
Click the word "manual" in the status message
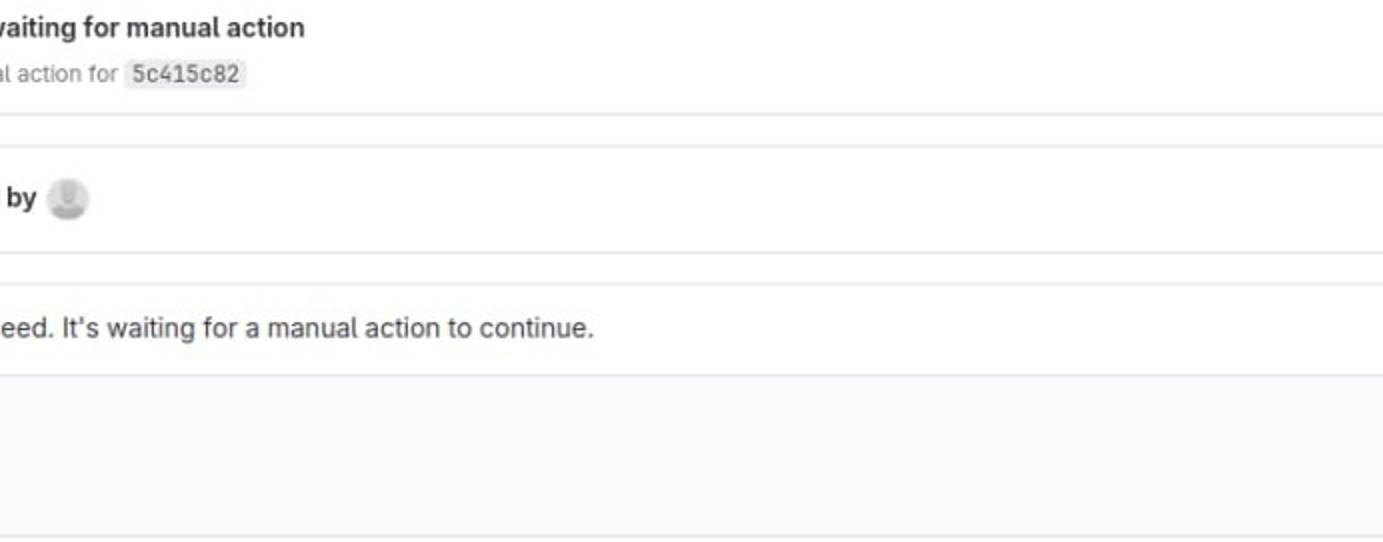305,328
